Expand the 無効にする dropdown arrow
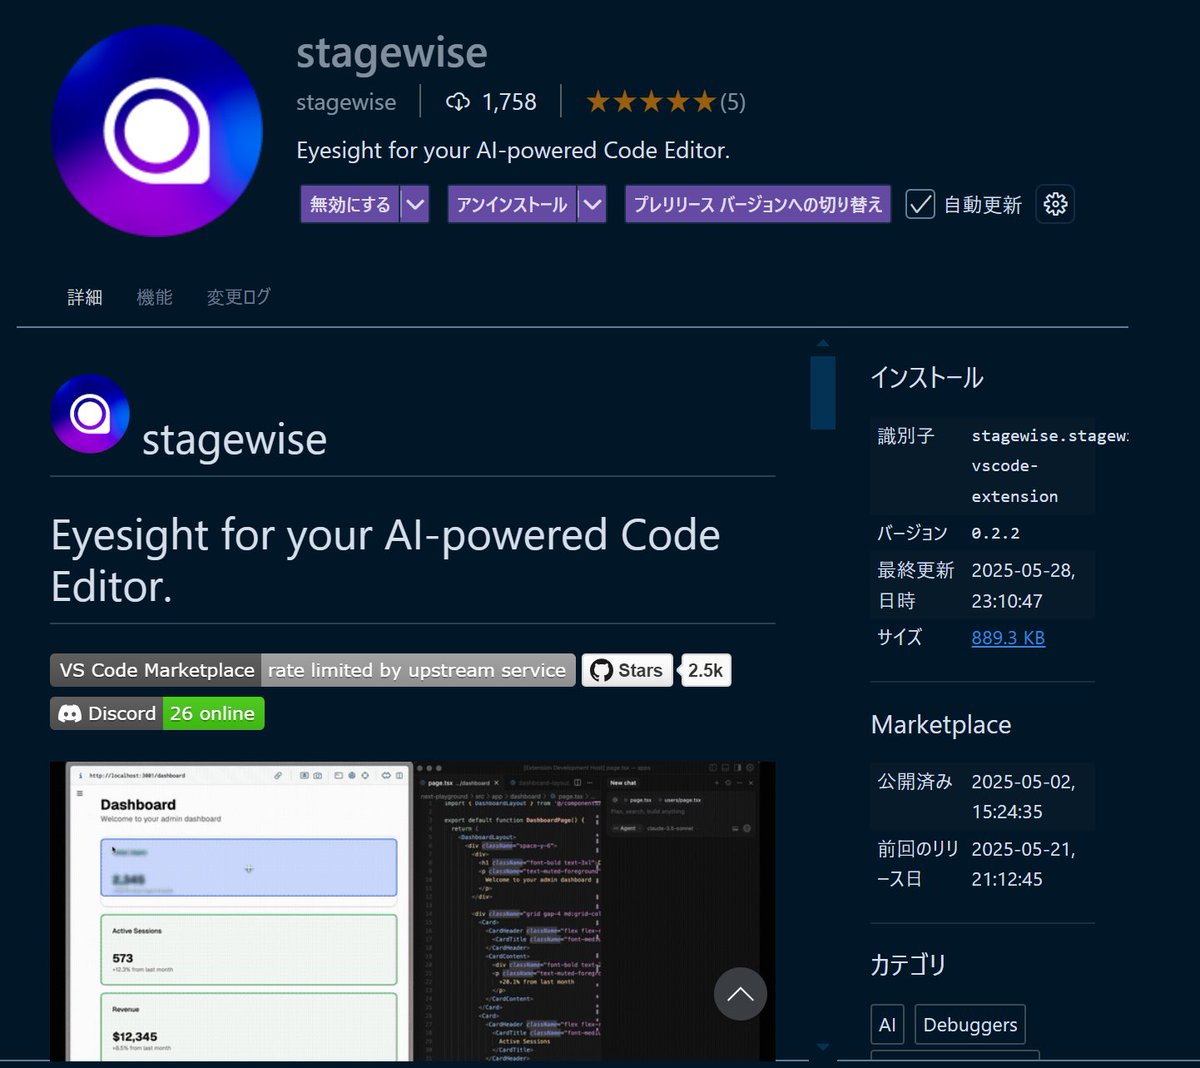This screenshot has width=1200, height=1068. [x=415, y=205]
